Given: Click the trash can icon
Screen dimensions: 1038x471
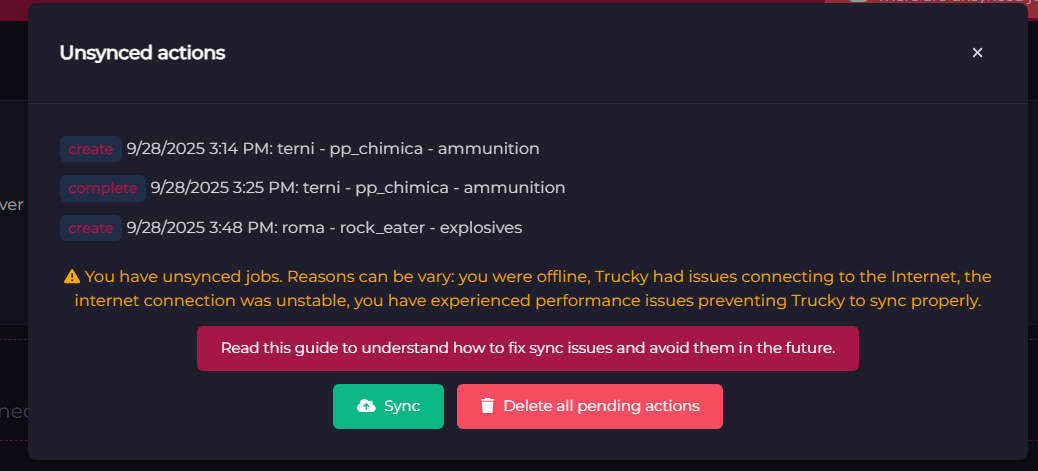Looking at the screenshot, I should pyautogui.click(x=487, y=406).
